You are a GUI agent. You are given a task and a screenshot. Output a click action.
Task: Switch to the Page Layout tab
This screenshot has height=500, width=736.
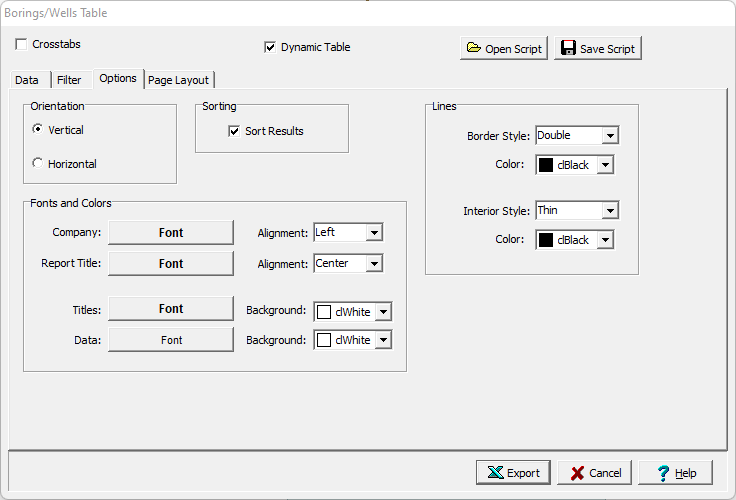pos(179,80)
